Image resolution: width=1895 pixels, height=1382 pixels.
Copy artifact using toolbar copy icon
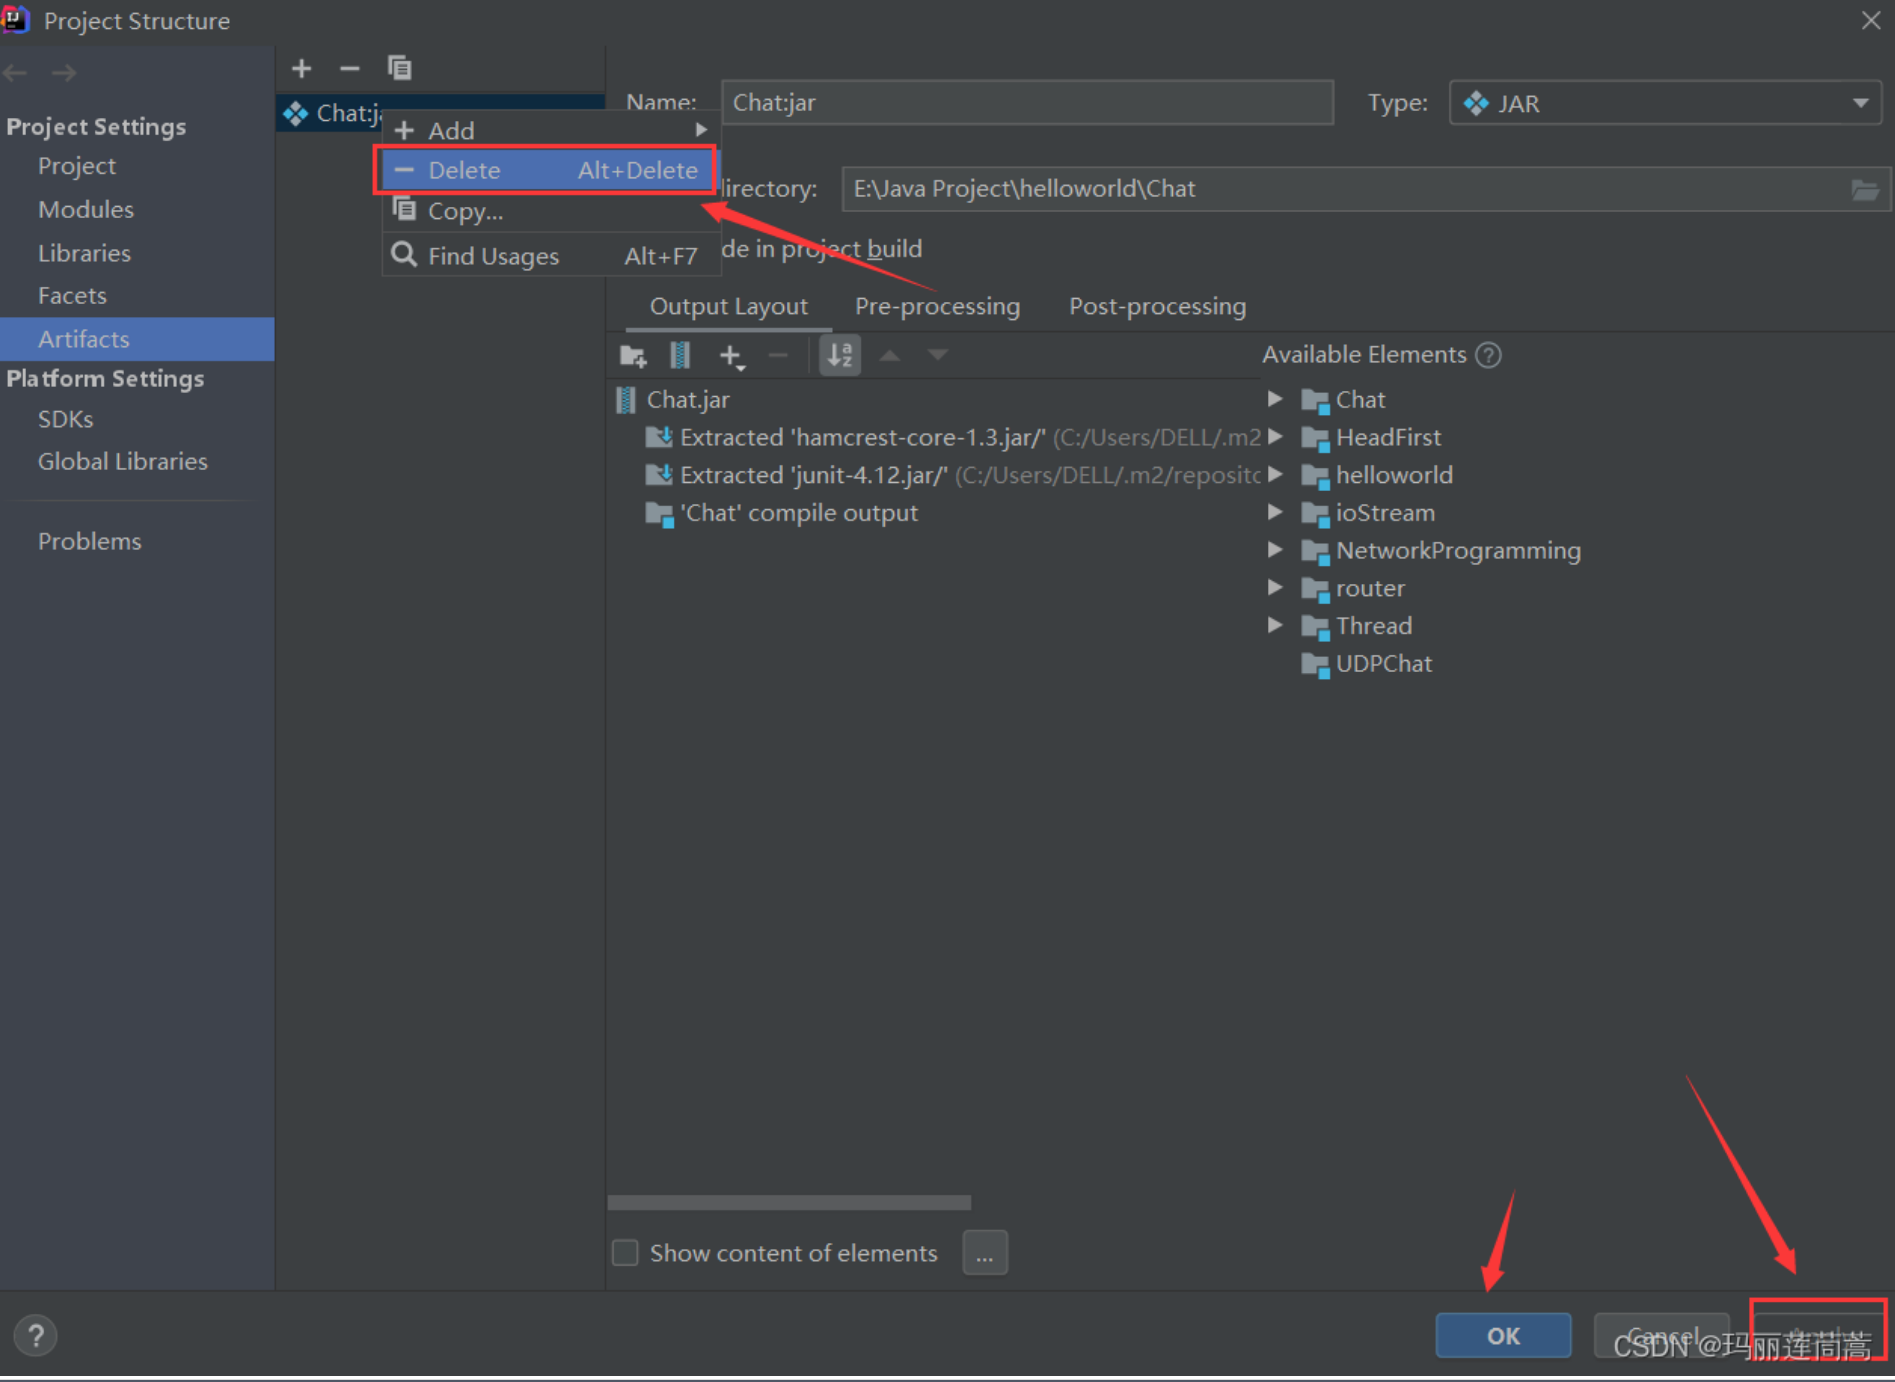pyautogui.click(x=399, y=68)
